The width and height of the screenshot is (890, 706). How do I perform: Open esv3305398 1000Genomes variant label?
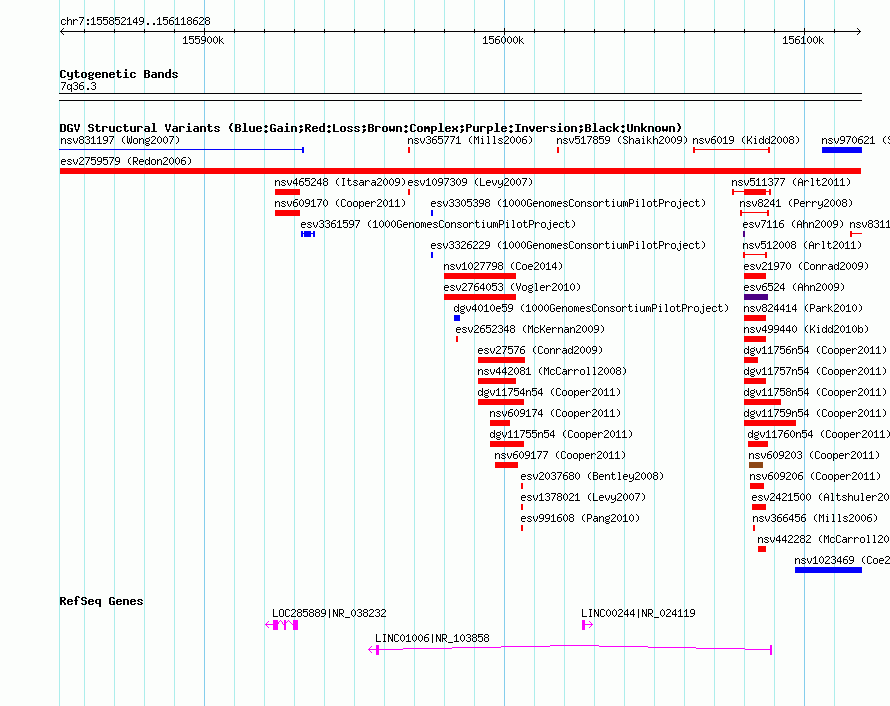[x=568, y=203]
